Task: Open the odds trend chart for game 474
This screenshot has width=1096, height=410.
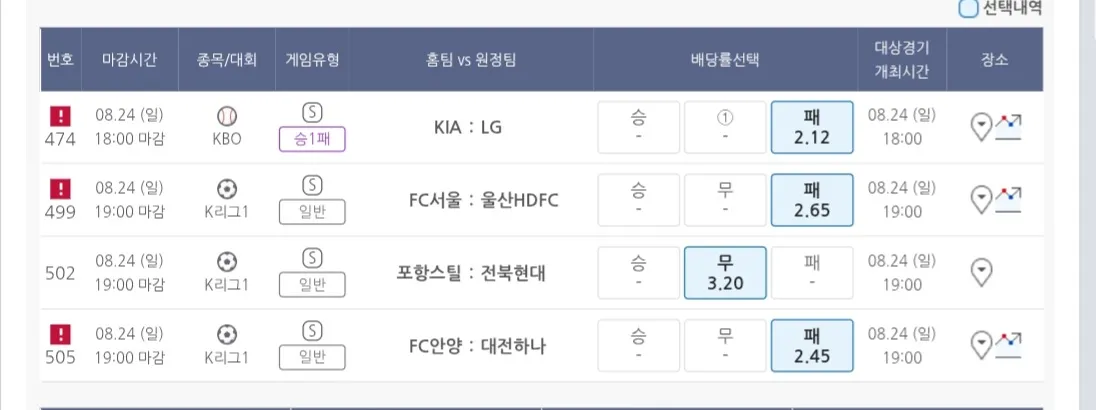Action: [x=1009, y=126]
